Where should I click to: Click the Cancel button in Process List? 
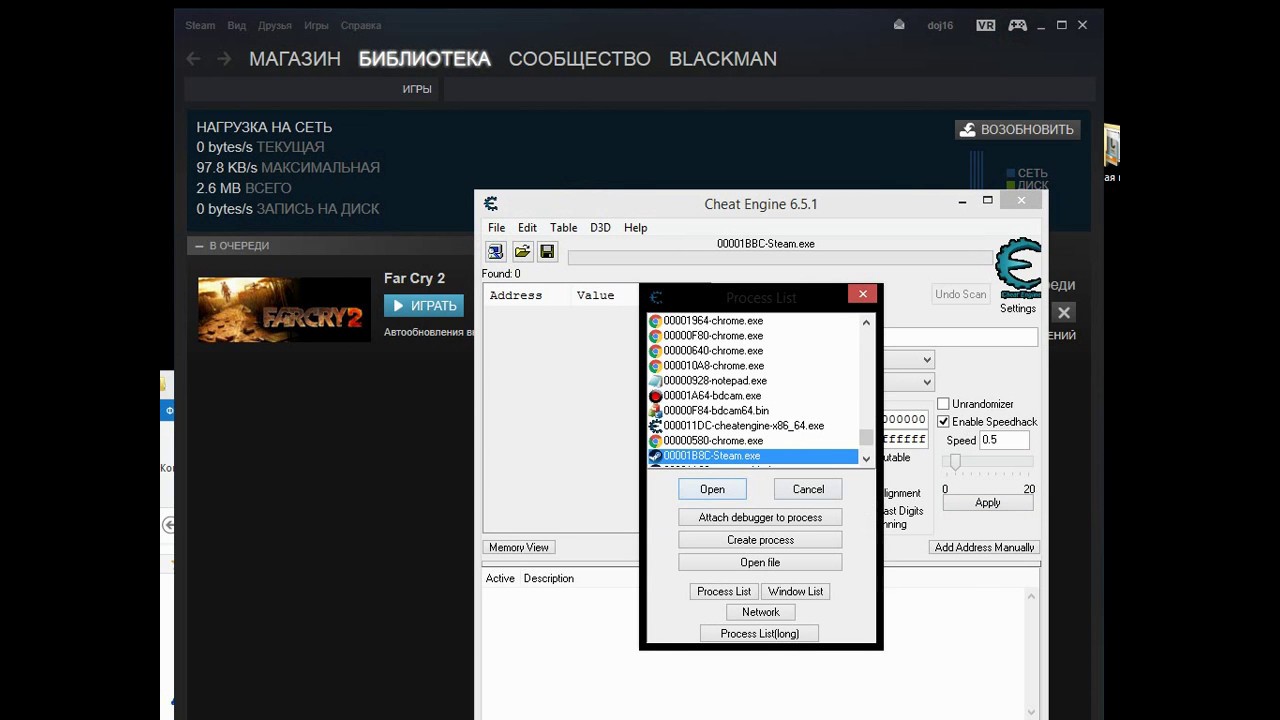808,489
